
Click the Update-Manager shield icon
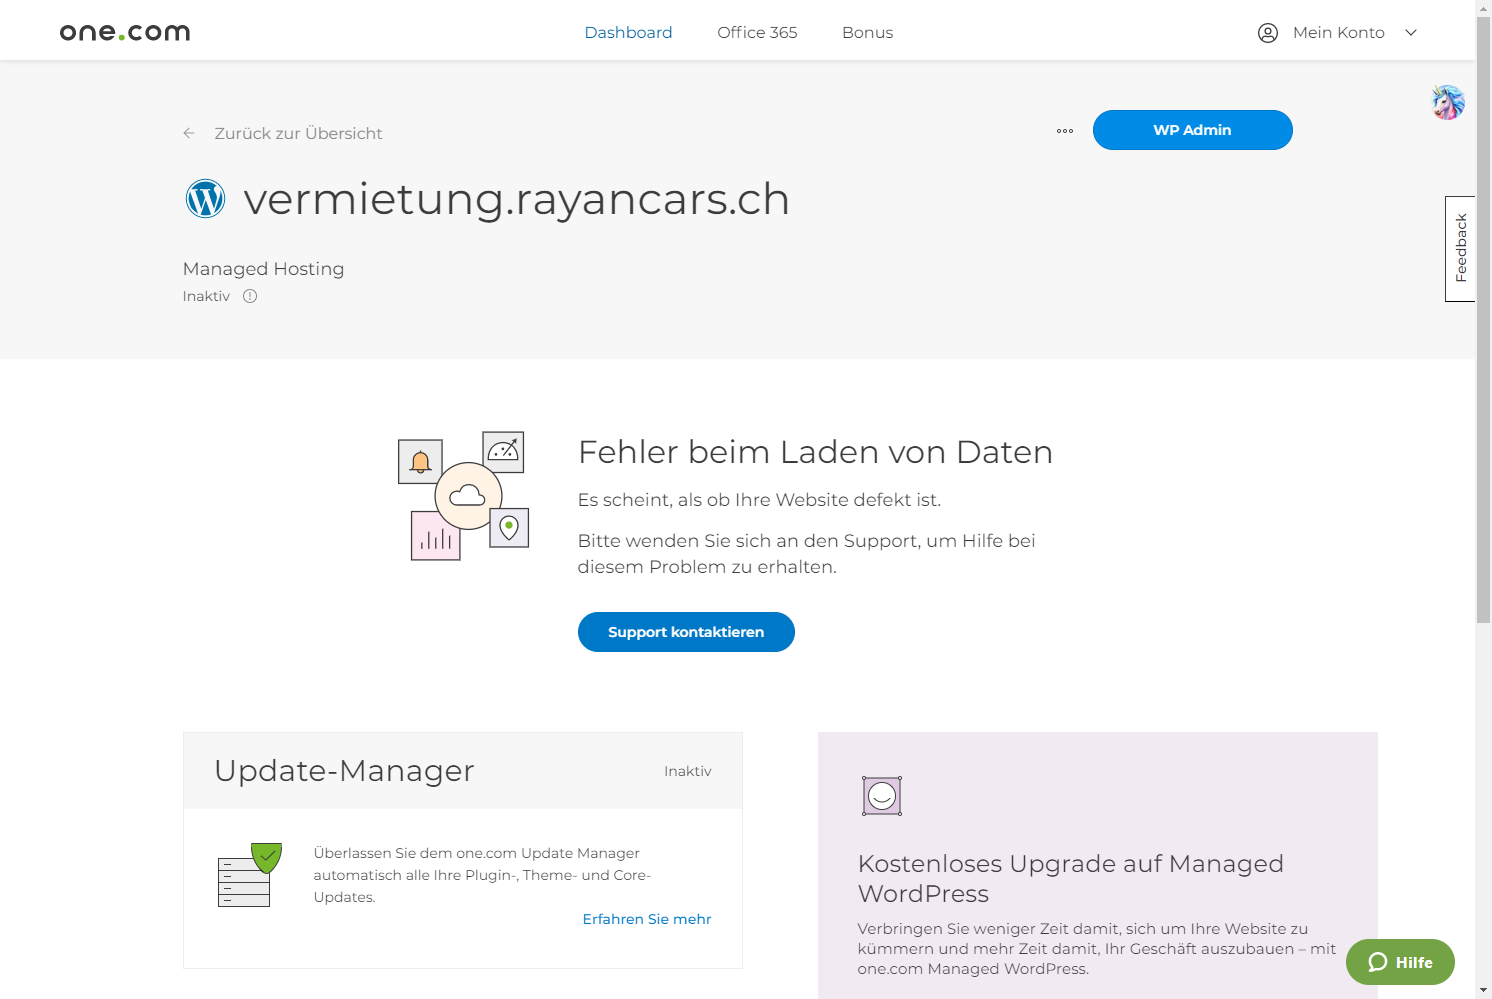point(250,874)
